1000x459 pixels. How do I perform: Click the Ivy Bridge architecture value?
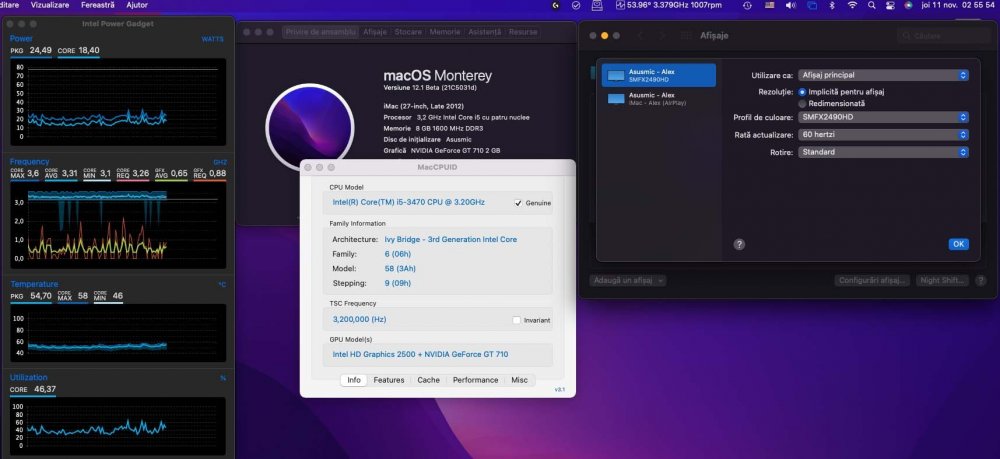451,240
